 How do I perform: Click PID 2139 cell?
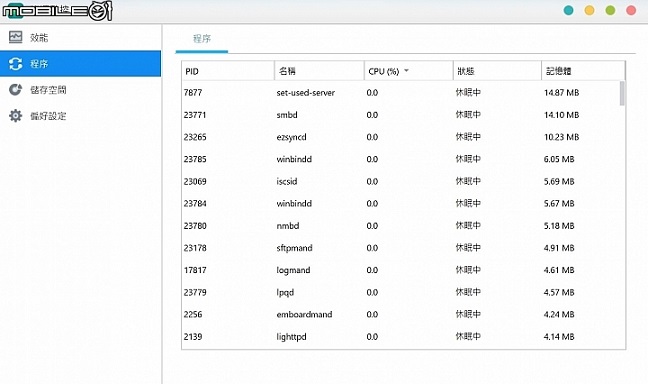click(x=193, y=337)
